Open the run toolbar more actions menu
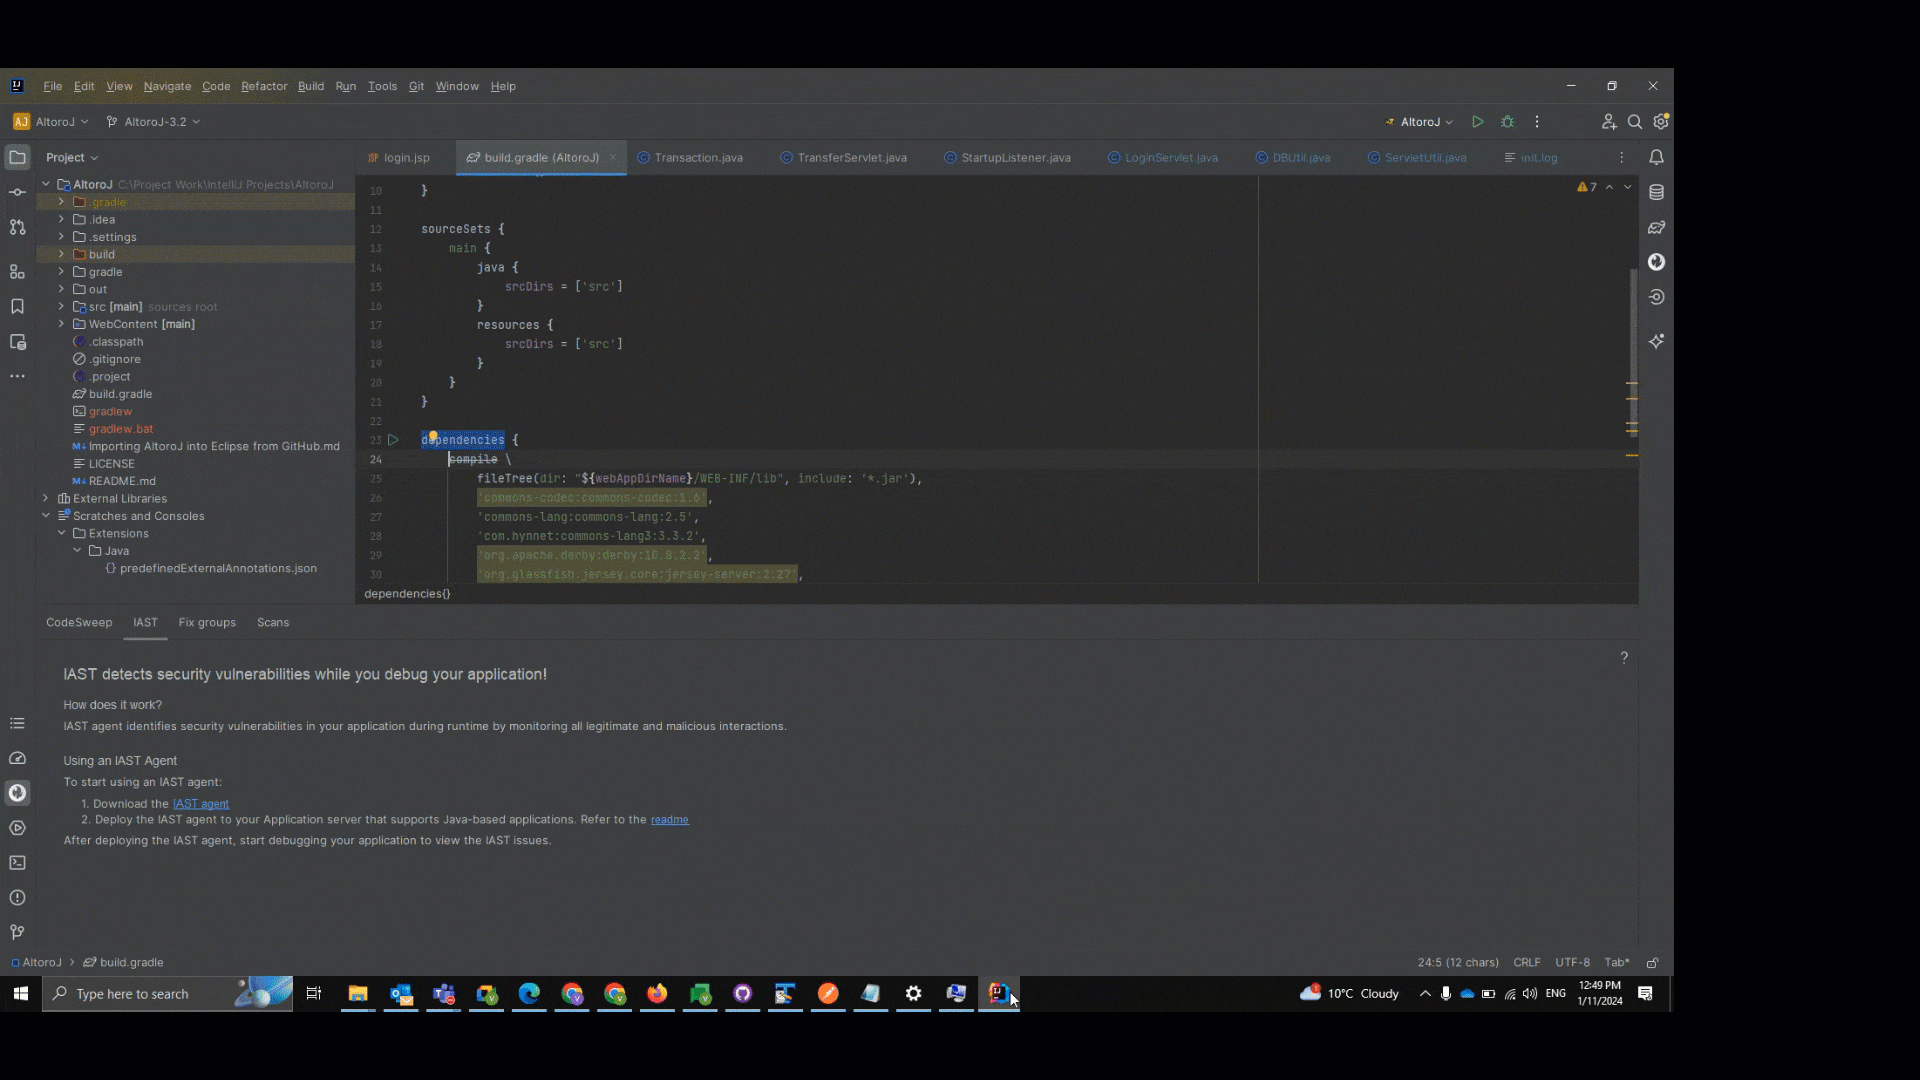The width and height of the screenshot is (1920, 1080). (x=1537, y=122)
